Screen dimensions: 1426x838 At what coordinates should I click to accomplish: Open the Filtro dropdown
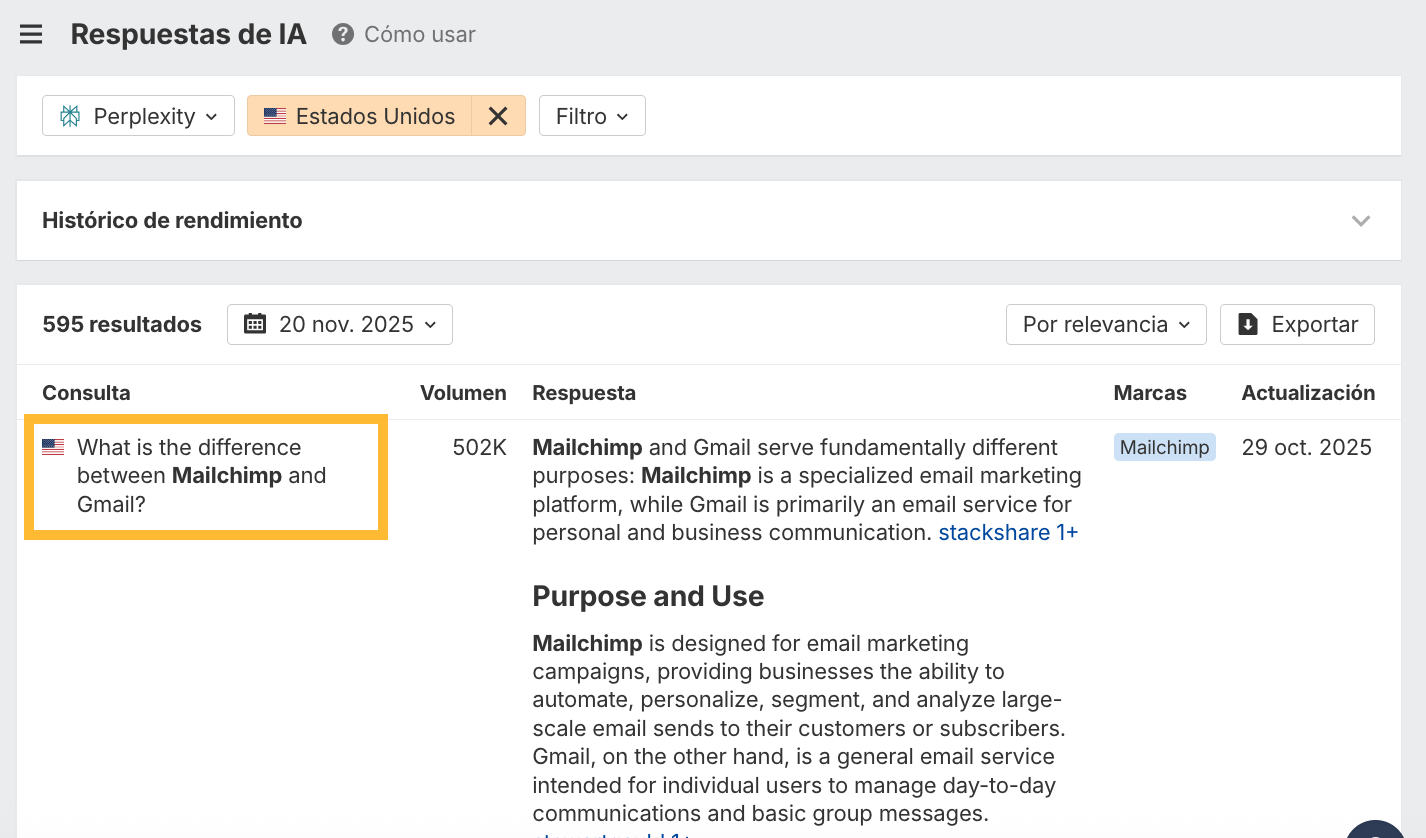[x=592, y=116]
